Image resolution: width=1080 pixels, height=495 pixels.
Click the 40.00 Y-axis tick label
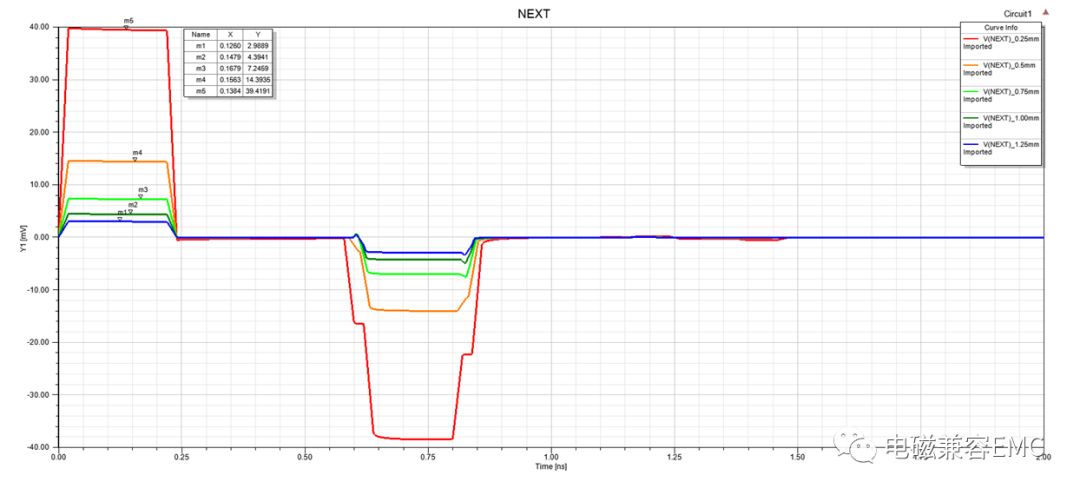pyautogui.click(x=39, y=27)
